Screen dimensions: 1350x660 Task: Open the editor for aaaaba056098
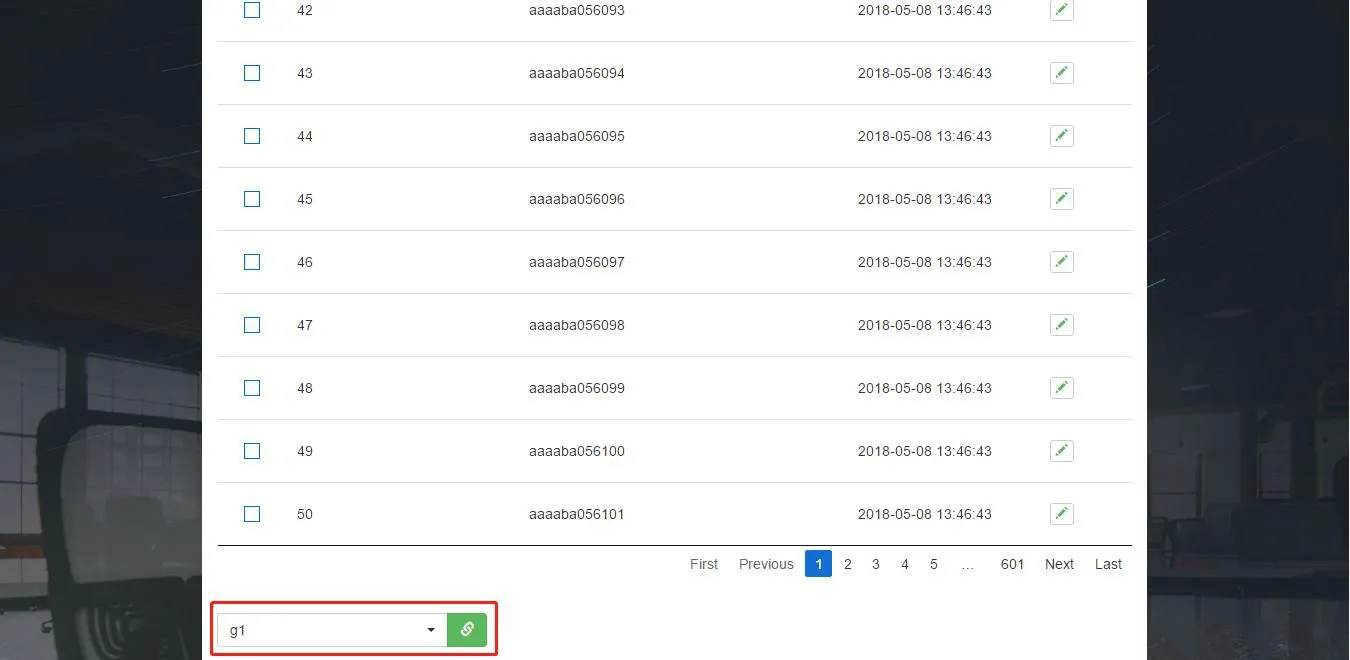pyautogui.click(x=1061, y=324)
